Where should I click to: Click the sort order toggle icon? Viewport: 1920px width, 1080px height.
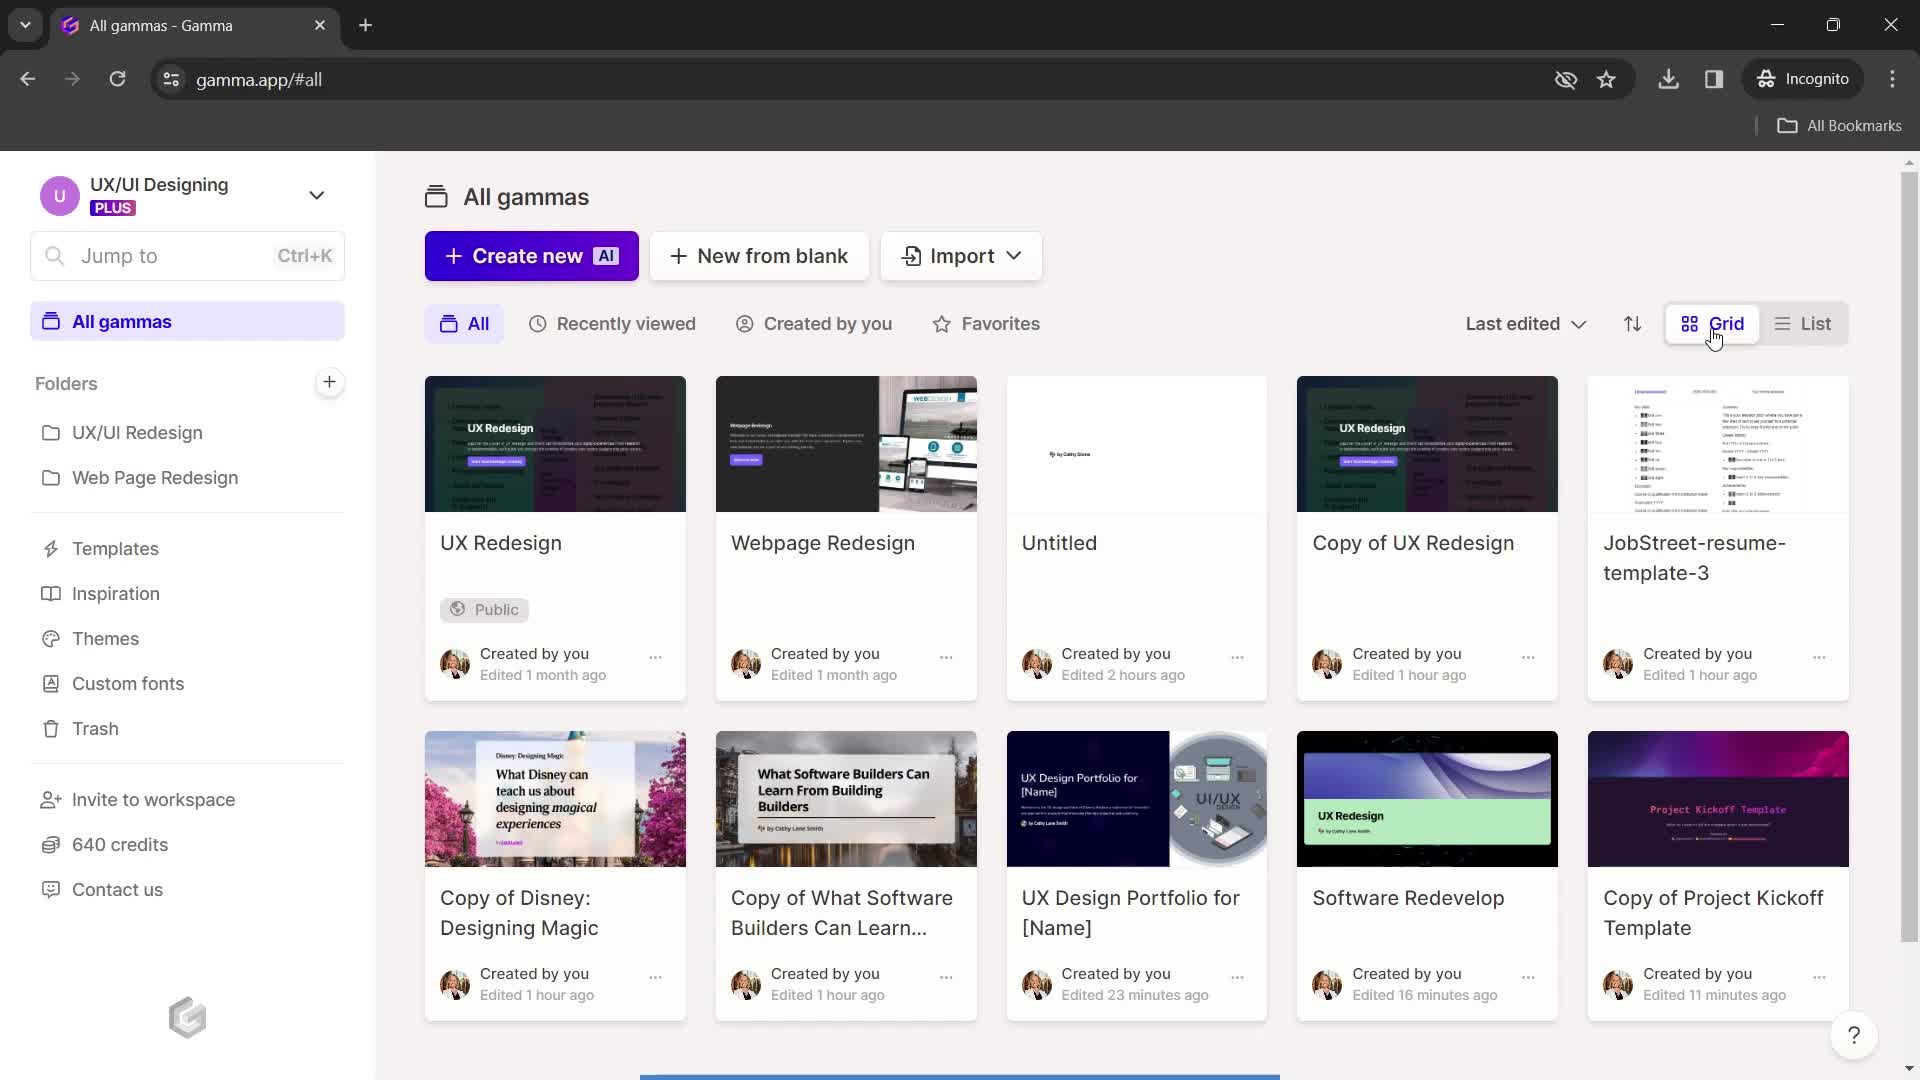(x=1631, y=323)
